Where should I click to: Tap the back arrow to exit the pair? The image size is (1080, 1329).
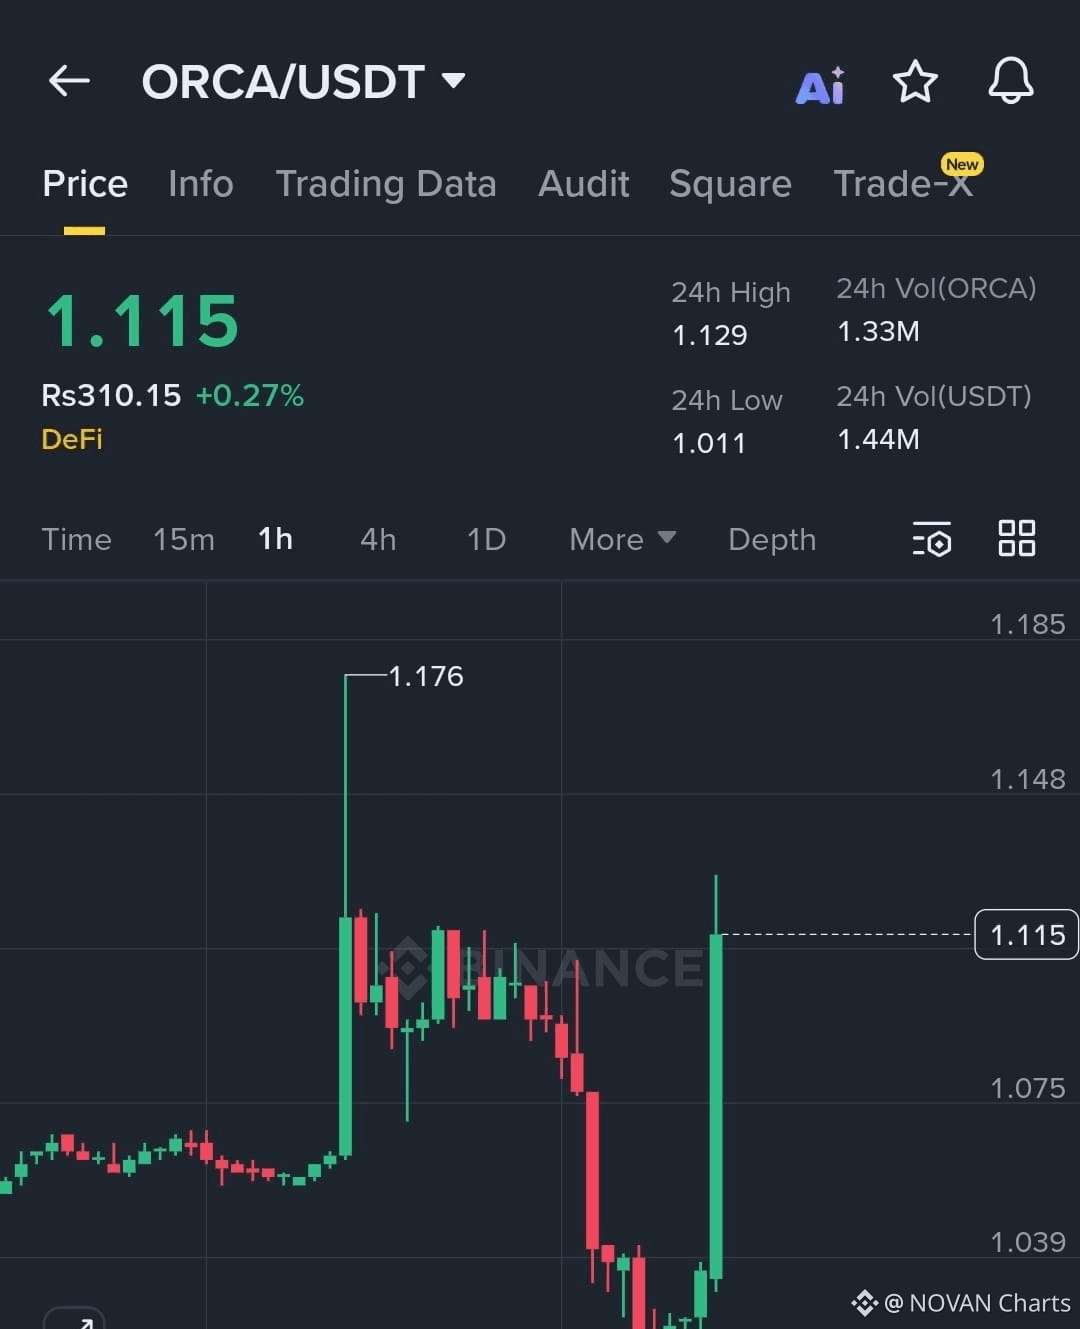pyautogui.click(x=68, y=81)
